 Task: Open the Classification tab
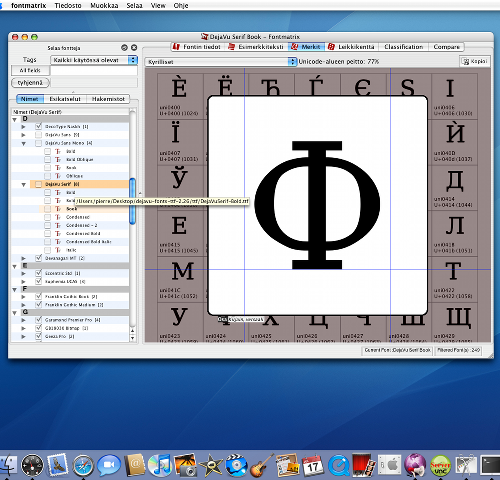403,47
